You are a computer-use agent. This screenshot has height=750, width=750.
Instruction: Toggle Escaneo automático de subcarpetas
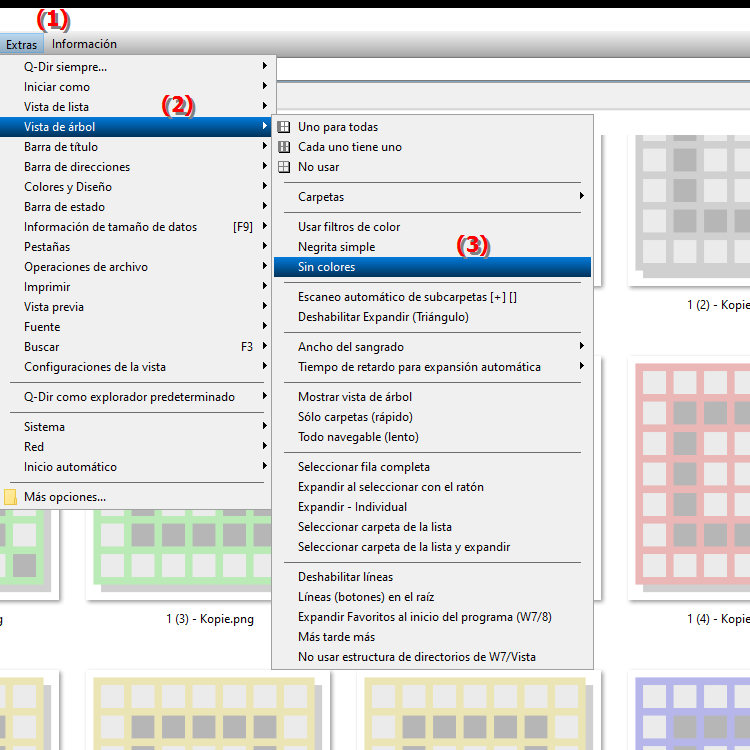click(432, 297)
